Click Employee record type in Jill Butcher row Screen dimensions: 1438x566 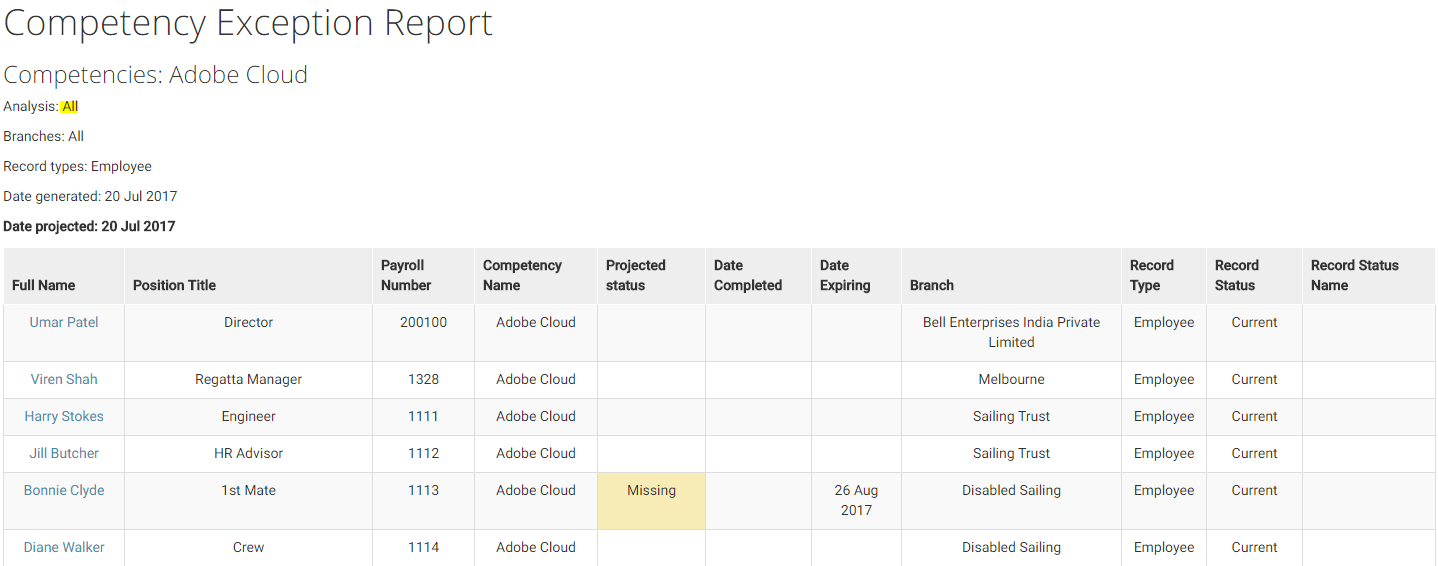1164,453
